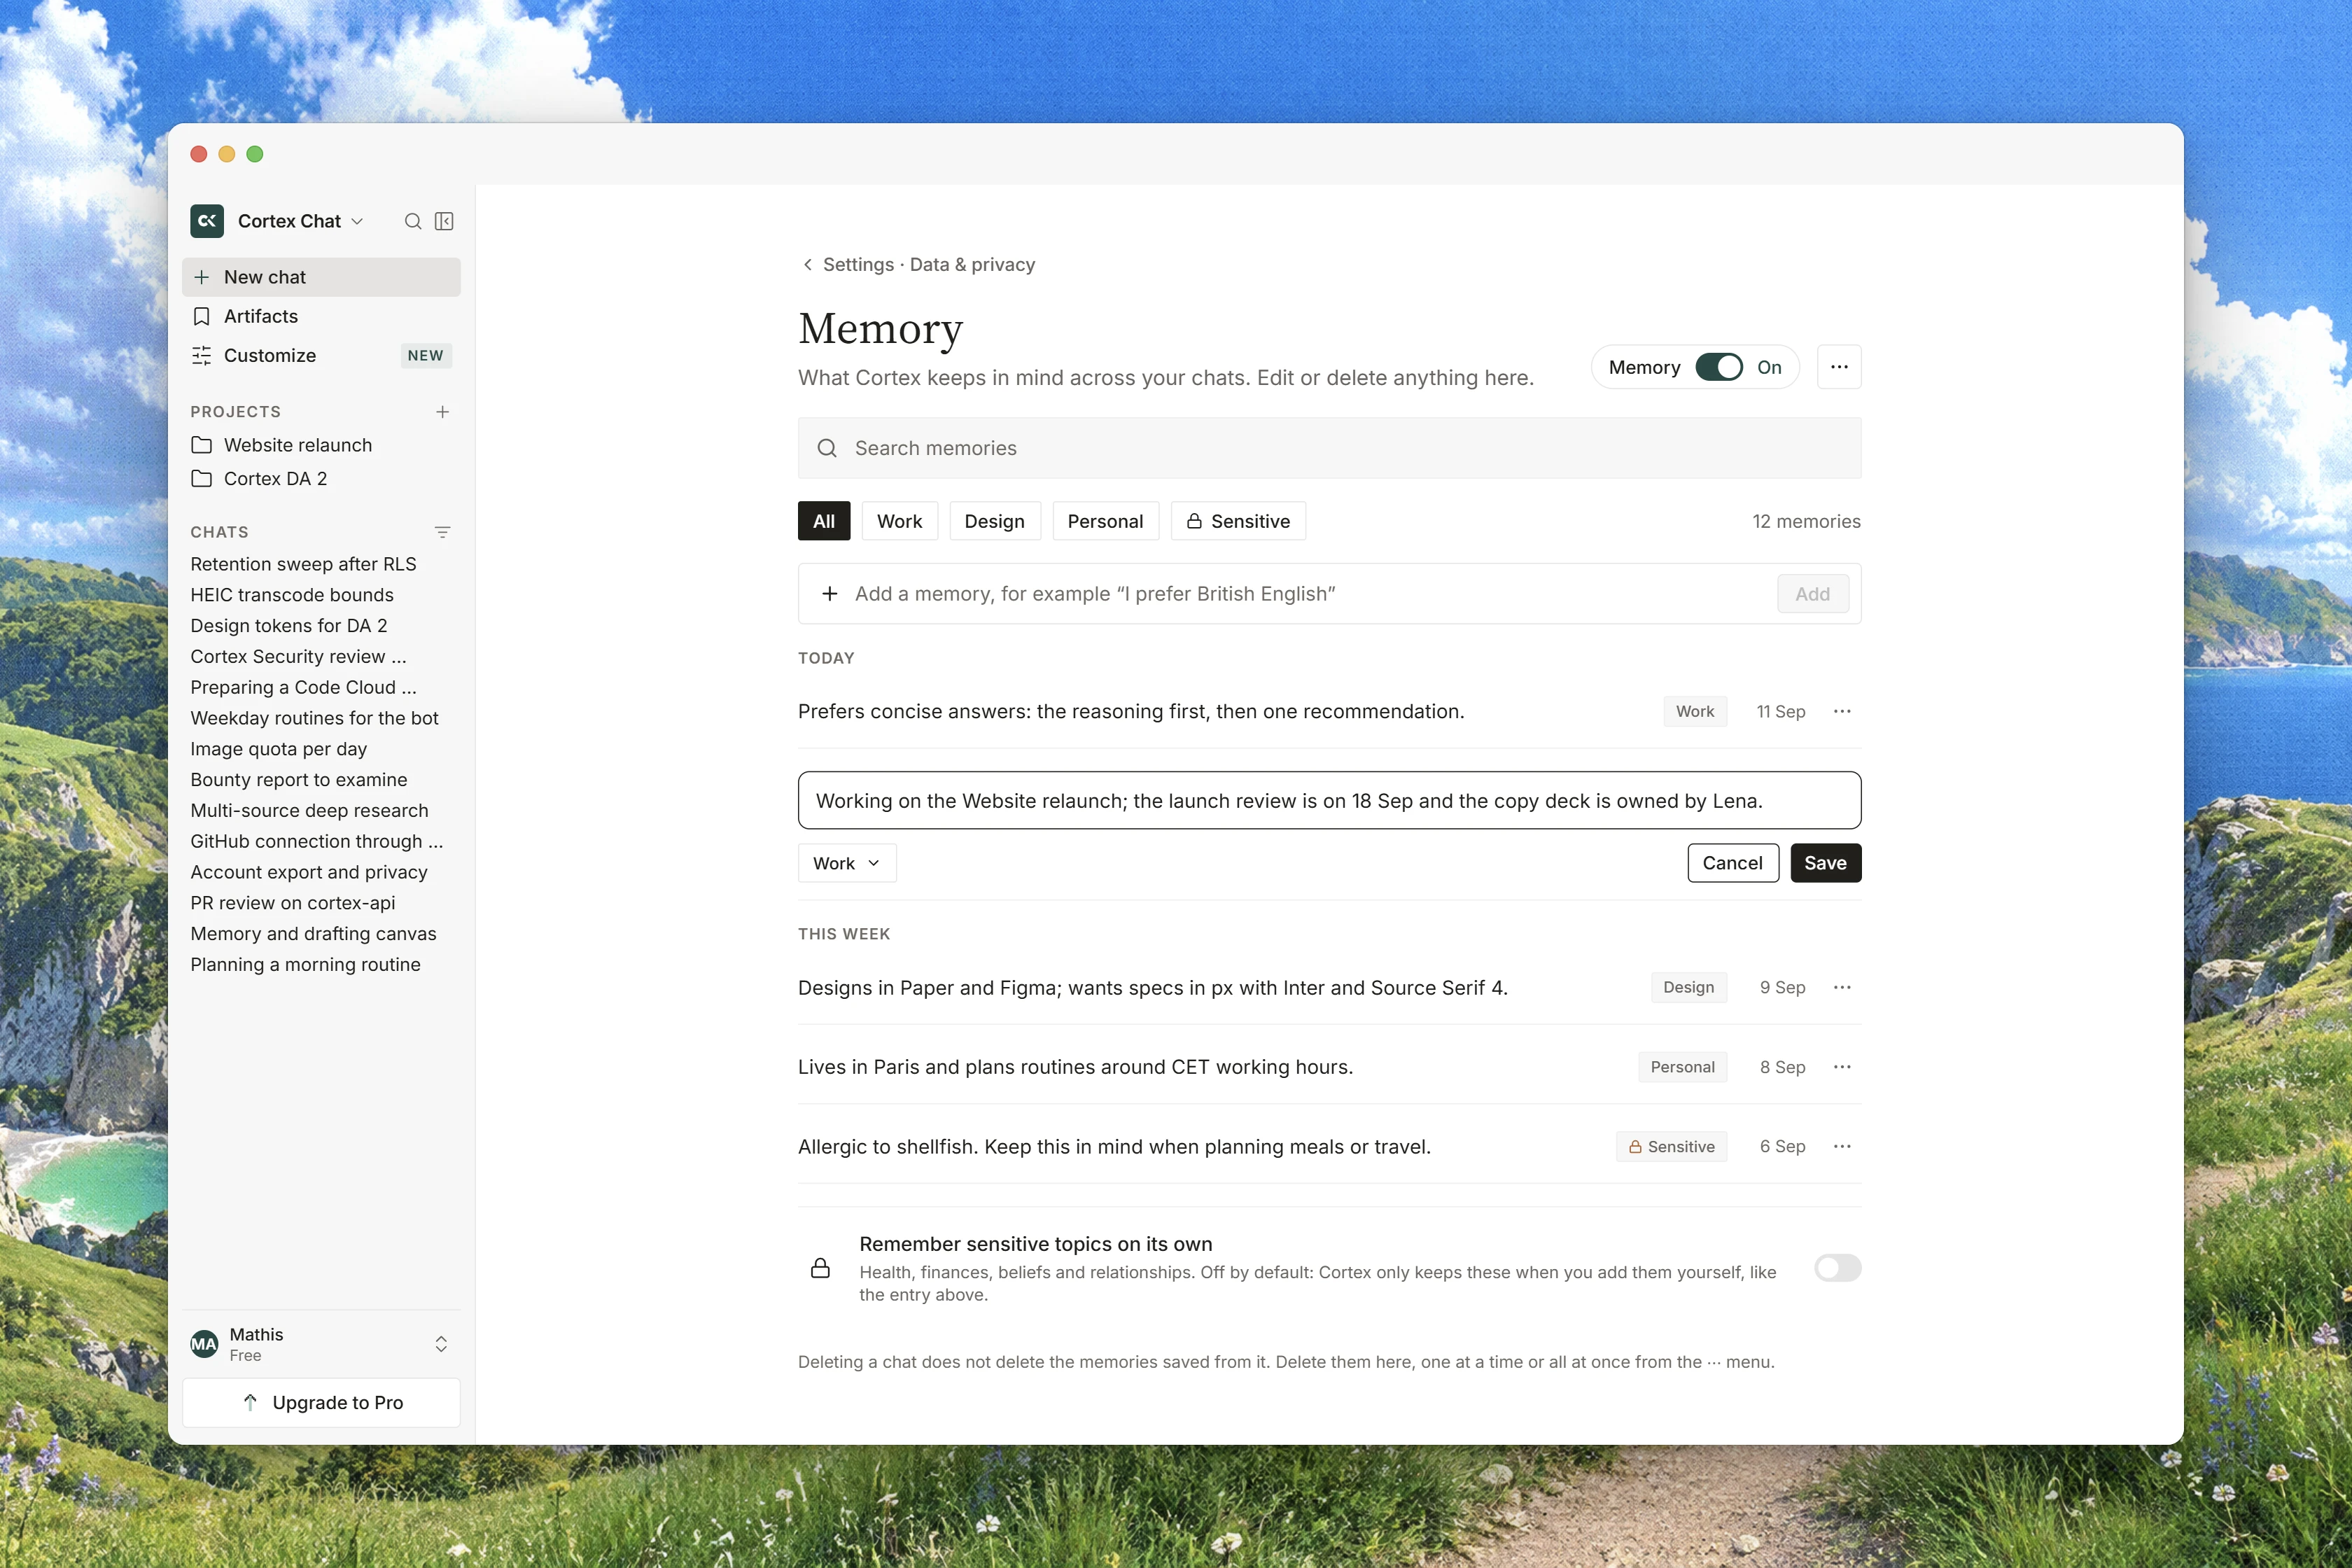
Task: Show only Sensitive memories
Action: [x=1238, y=521]
